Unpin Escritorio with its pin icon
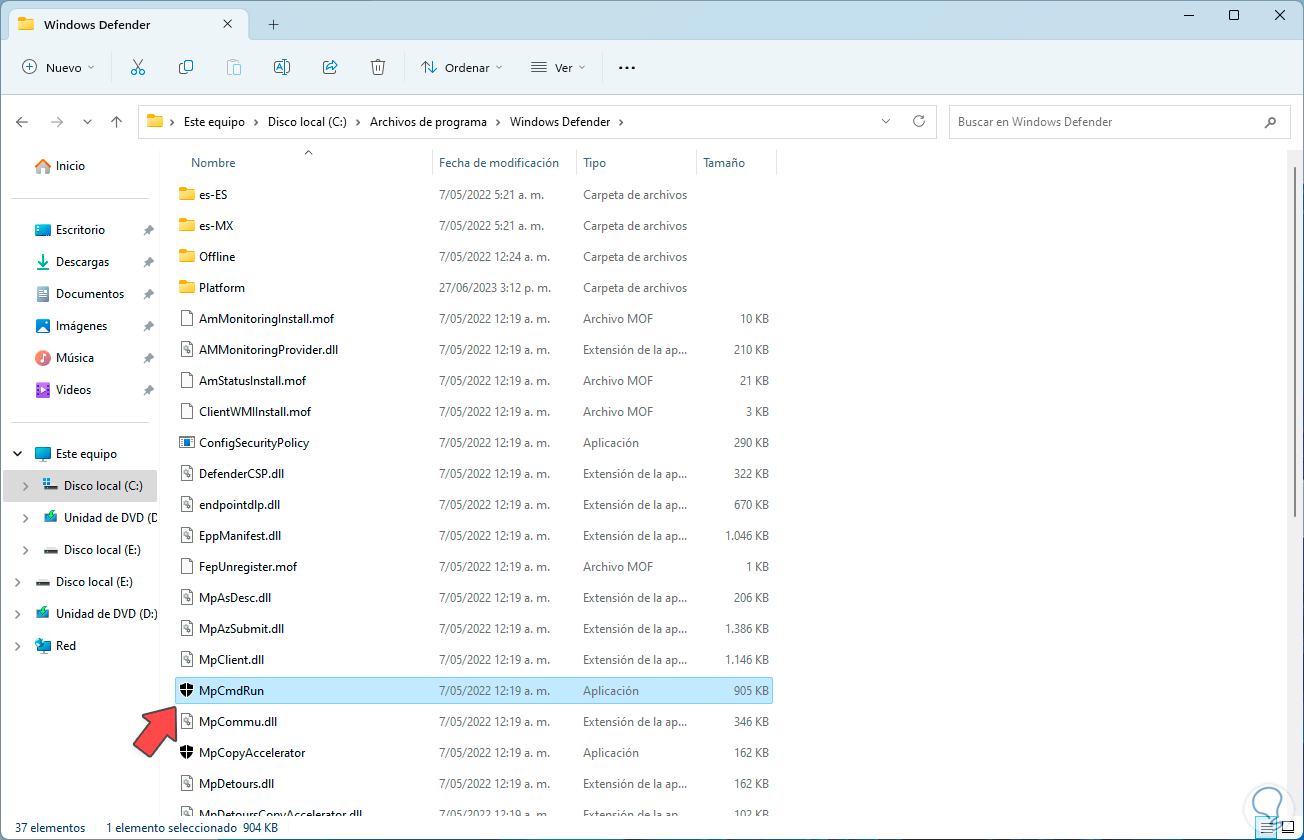Image resolution: width=1304 pixels, height=840 pixels. point(148,230)
